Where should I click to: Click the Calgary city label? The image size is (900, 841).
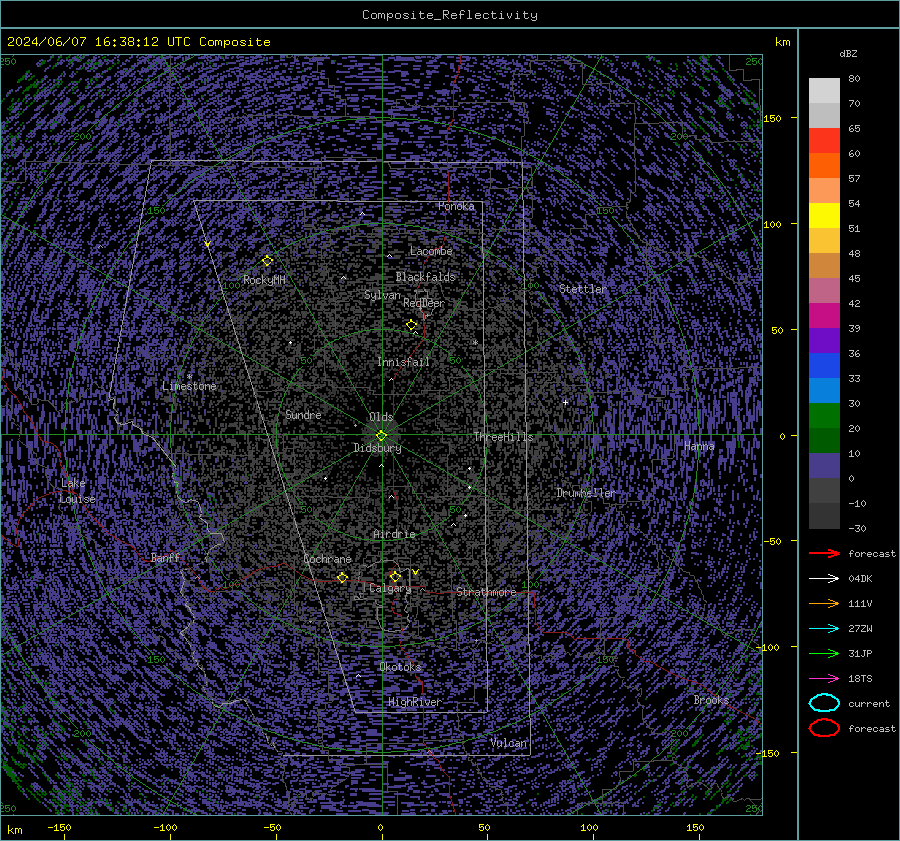tap(390, 588)
